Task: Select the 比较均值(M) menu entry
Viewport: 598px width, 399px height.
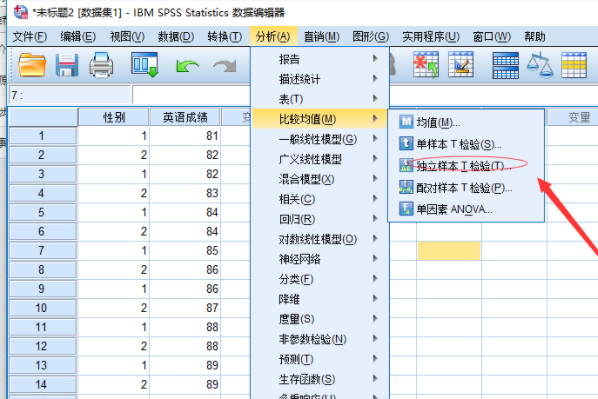Action: point(320,119)
